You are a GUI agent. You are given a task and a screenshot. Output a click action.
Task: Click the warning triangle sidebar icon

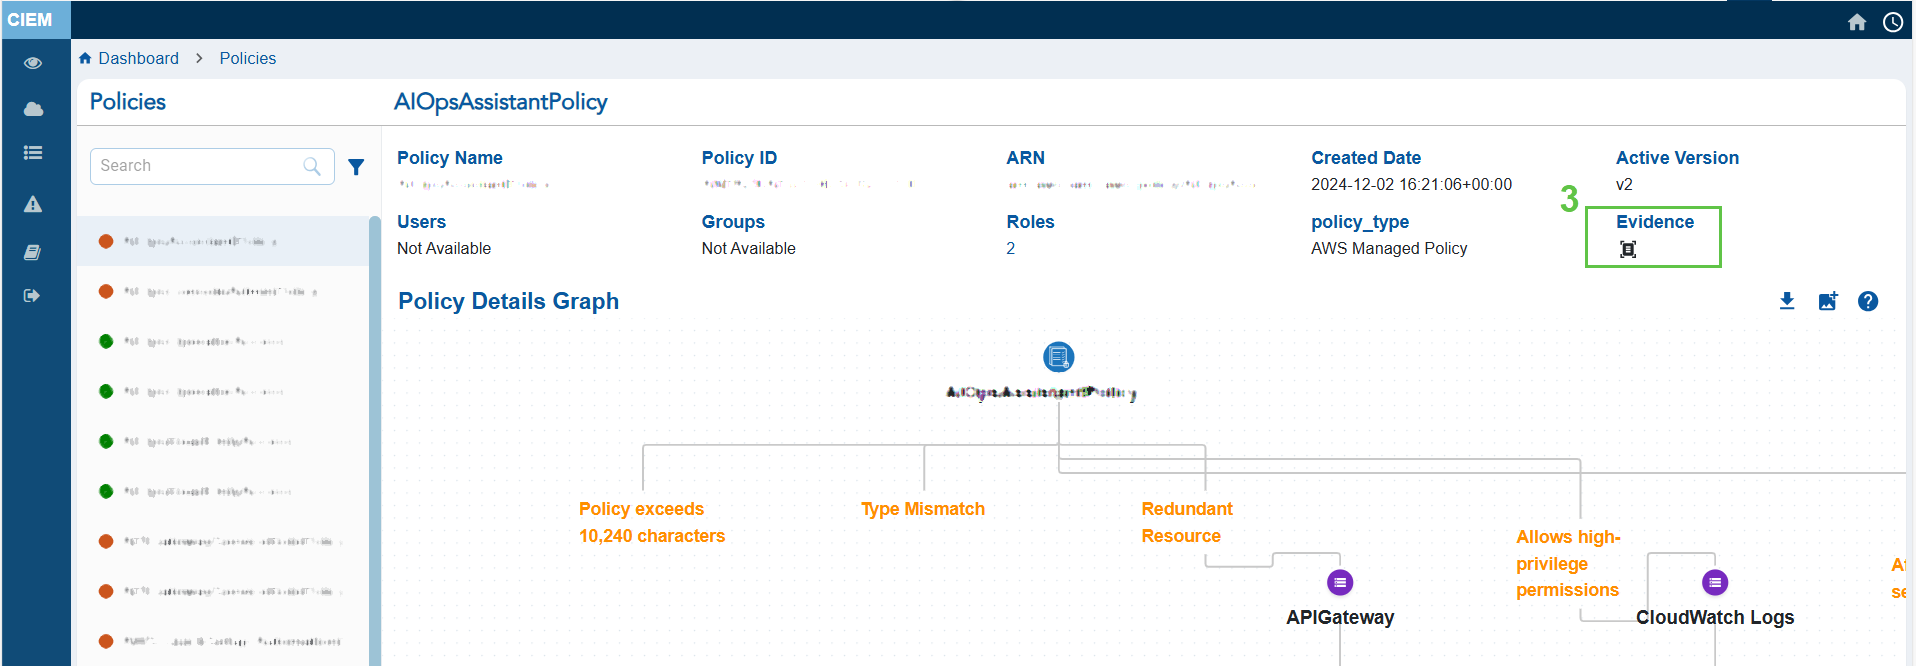33,205
